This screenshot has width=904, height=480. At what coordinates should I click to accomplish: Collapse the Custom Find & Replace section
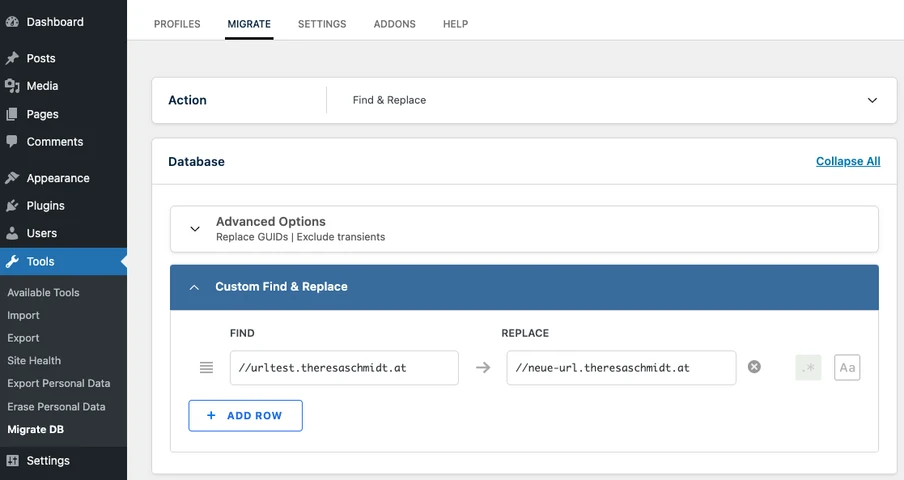tap(524, 287)
